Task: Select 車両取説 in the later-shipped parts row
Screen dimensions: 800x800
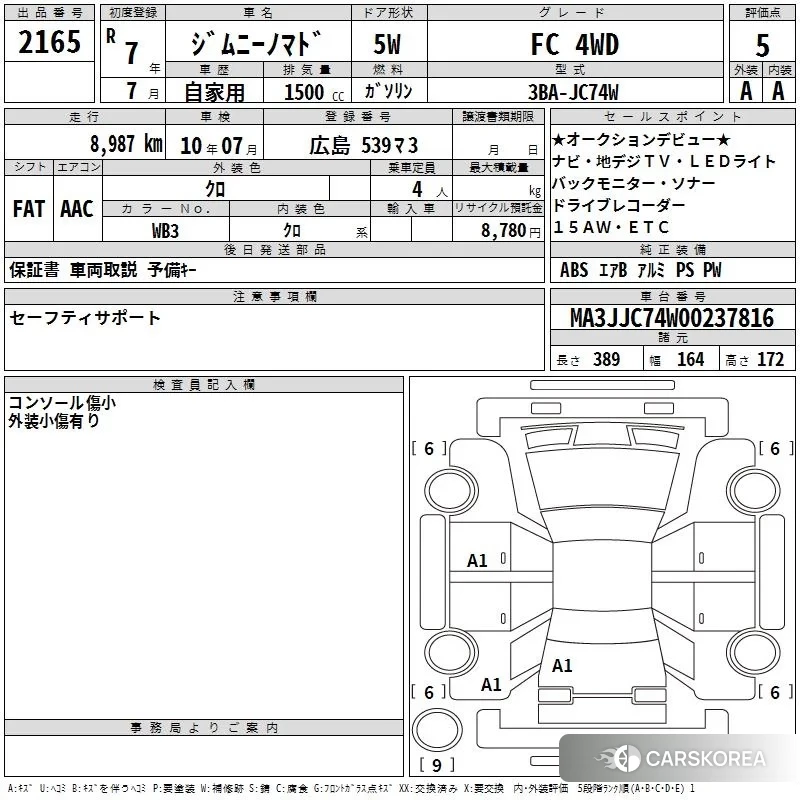Action: (x=104, y=269)
